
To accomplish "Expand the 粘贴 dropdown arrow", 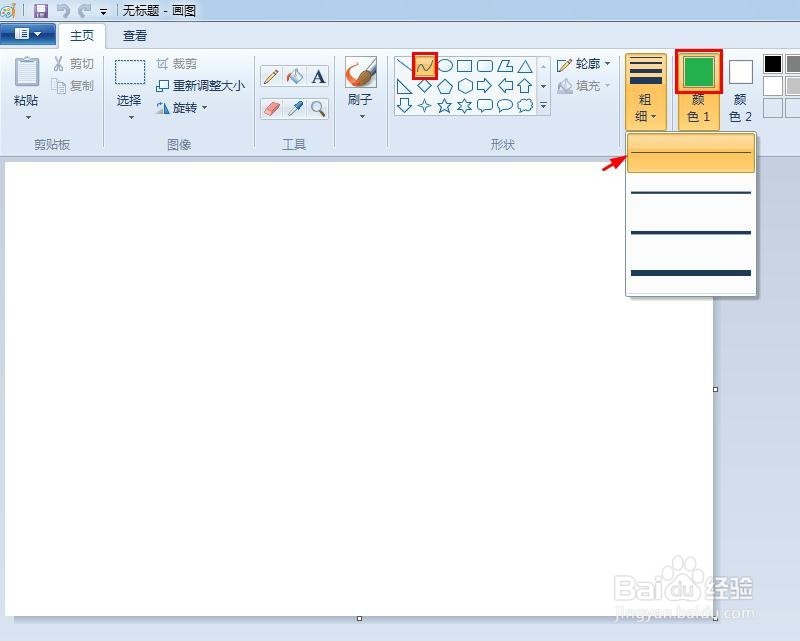I will click(28, 117).
